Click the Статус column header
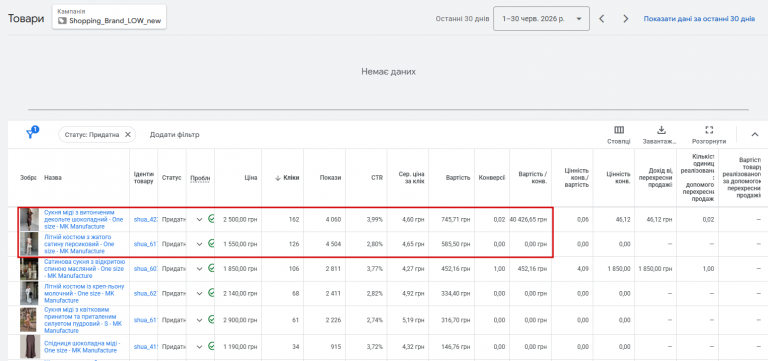The image size is (768, 361). [x=171, y=178]
